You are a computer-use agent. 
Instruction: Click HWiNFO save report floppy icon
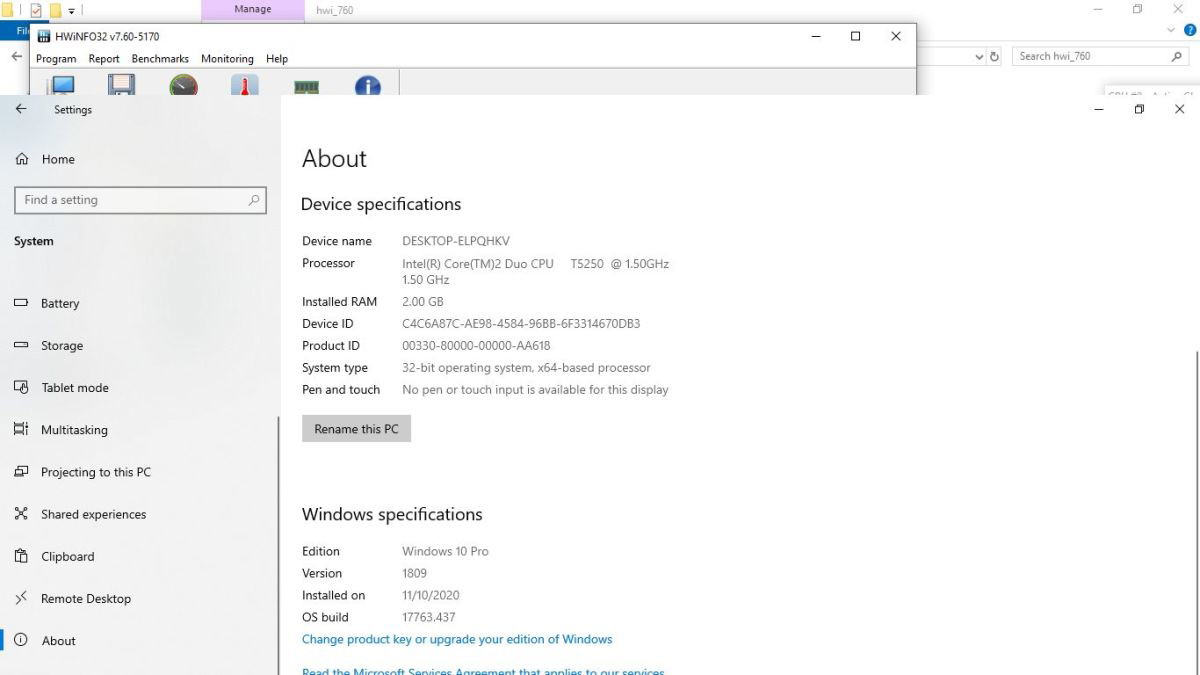point(122,85)
